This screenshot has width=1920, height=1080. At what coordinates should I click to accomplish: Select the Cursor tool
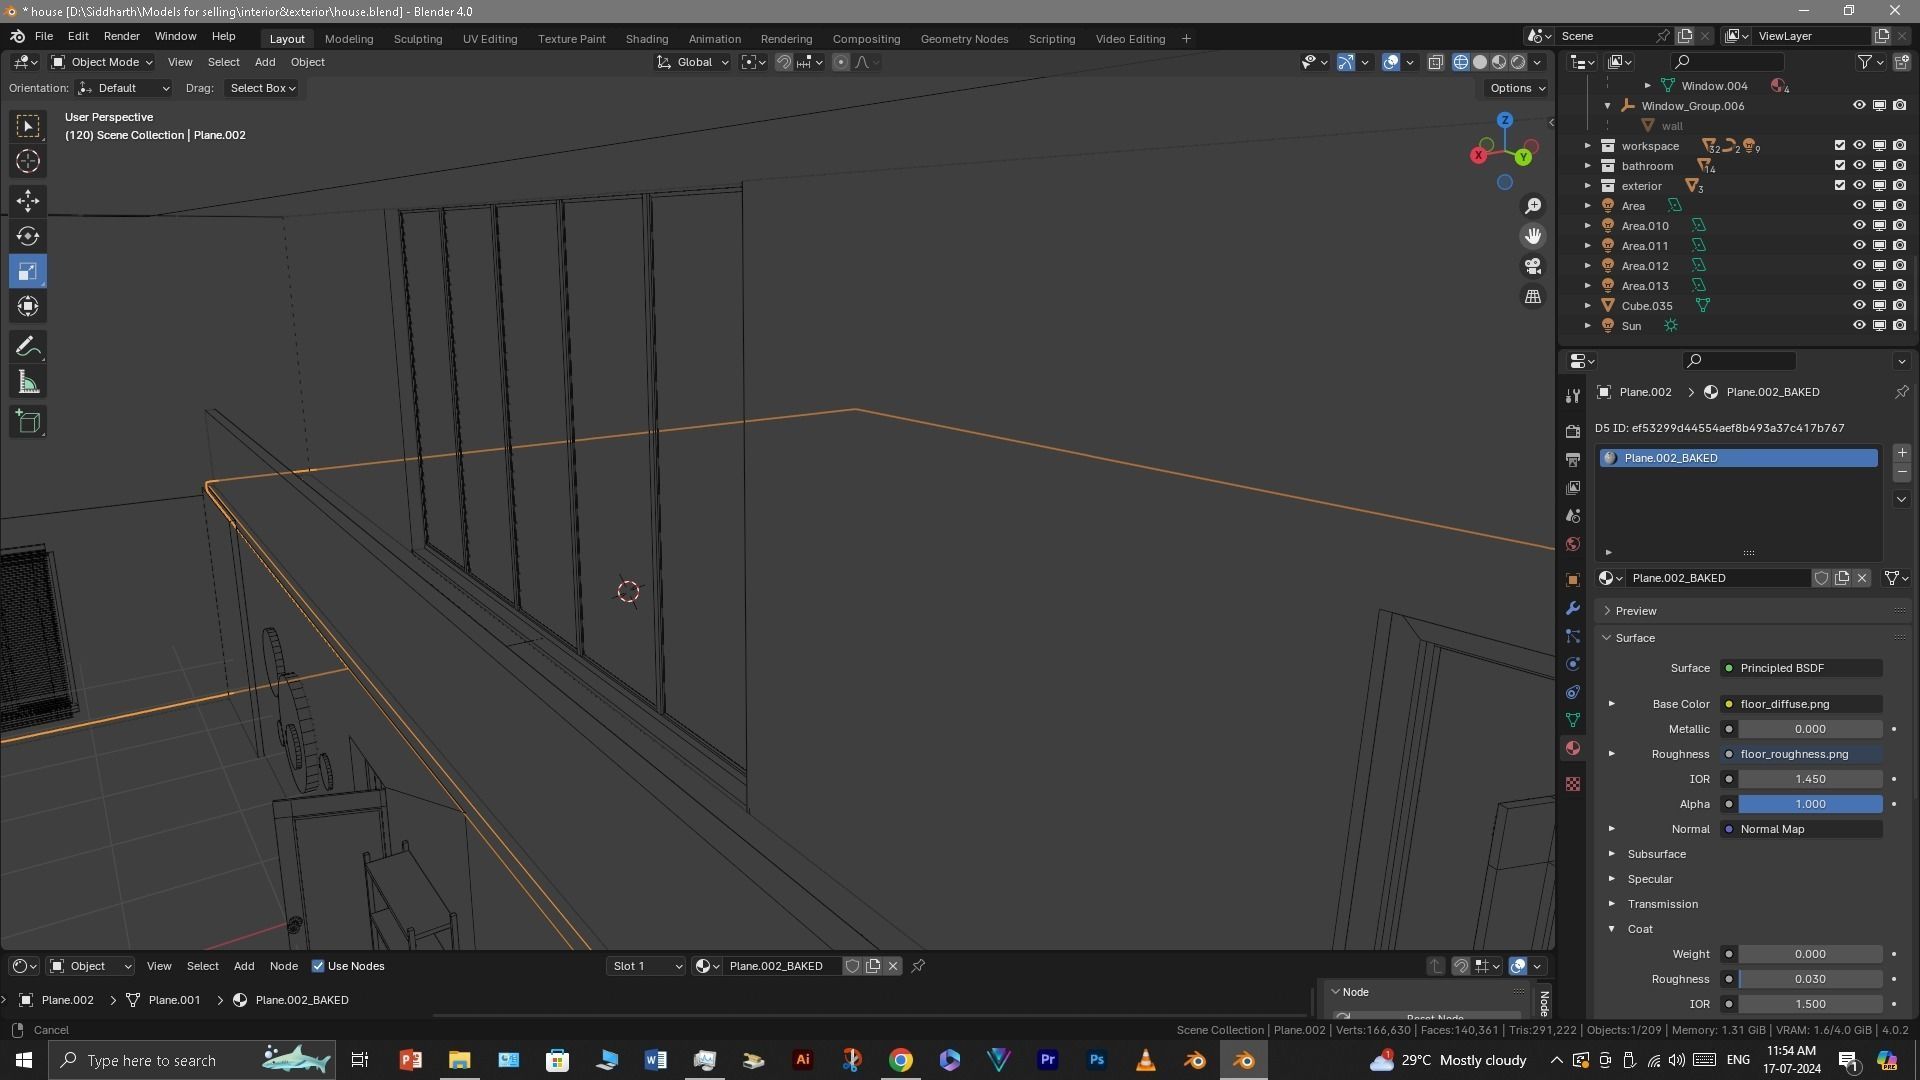click(28, 161)
